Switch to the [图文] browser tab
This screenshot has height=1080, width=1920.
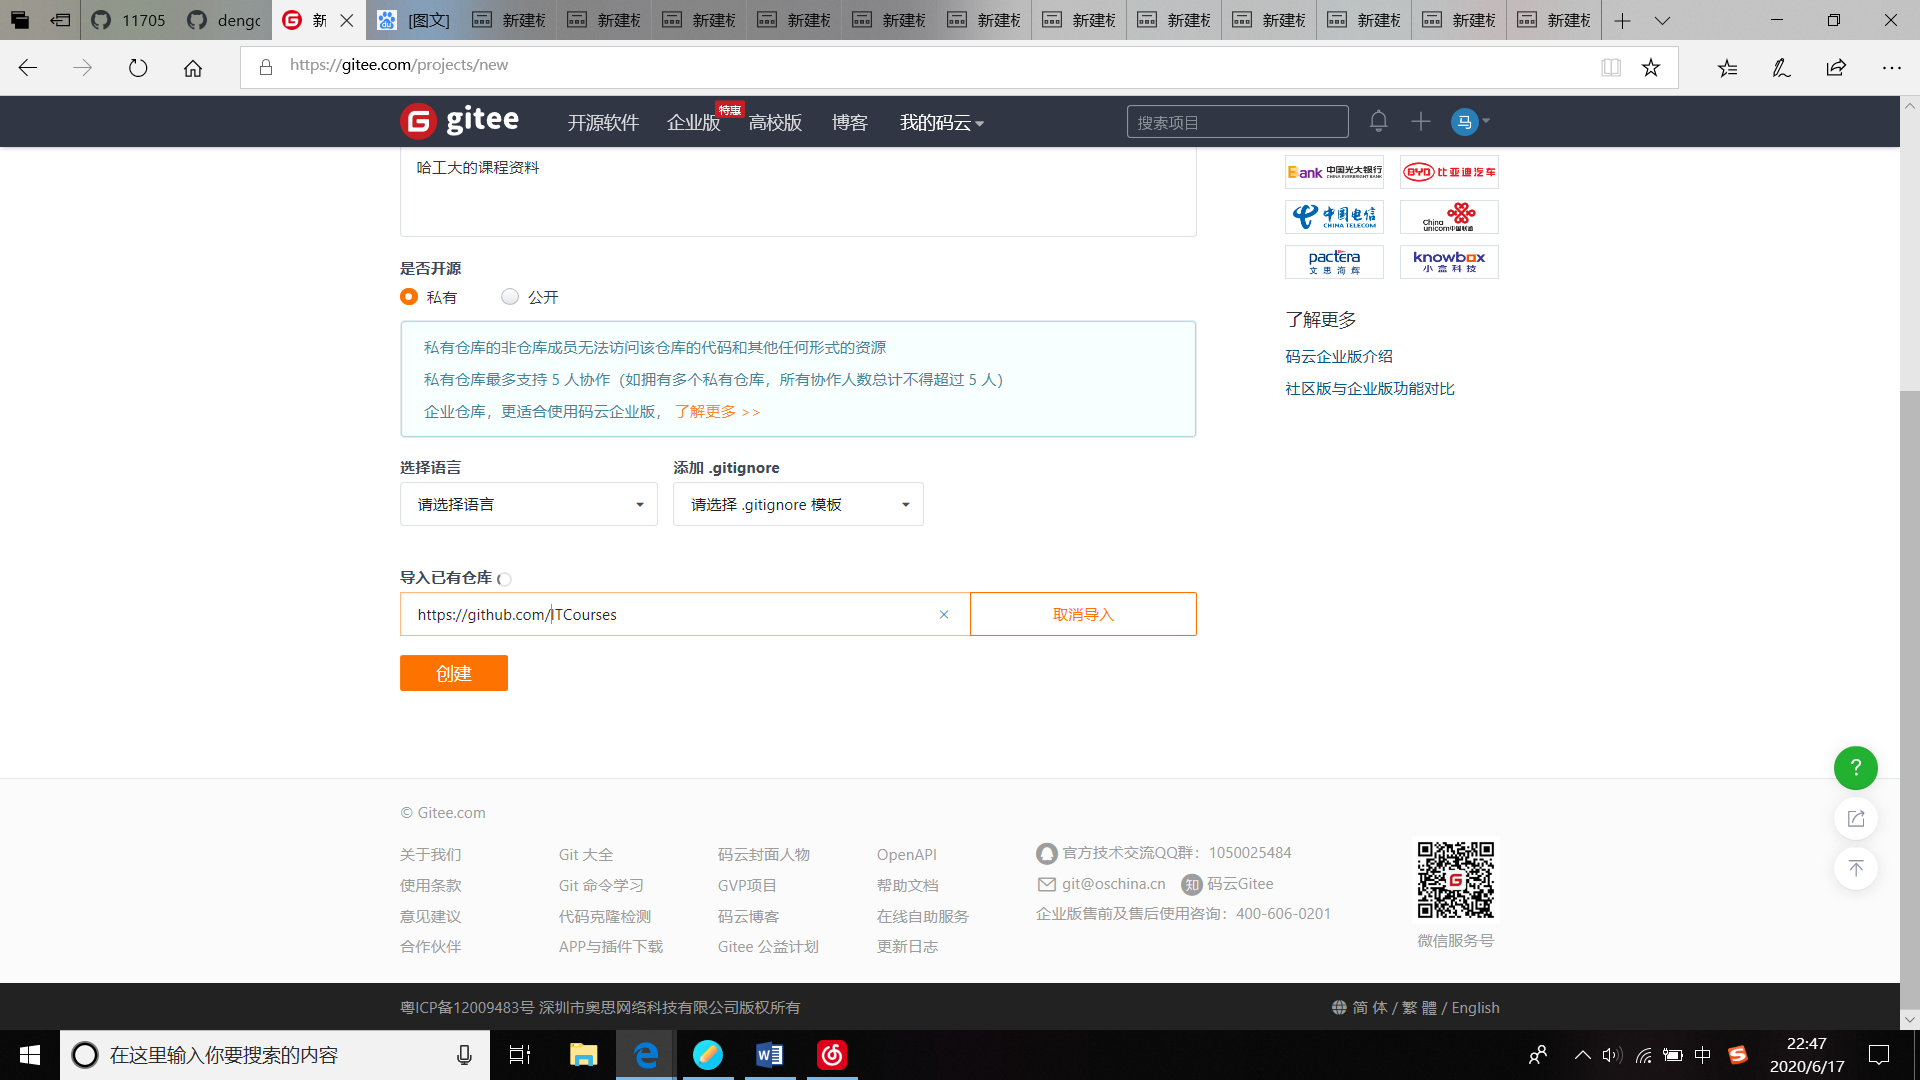[415, 20]
